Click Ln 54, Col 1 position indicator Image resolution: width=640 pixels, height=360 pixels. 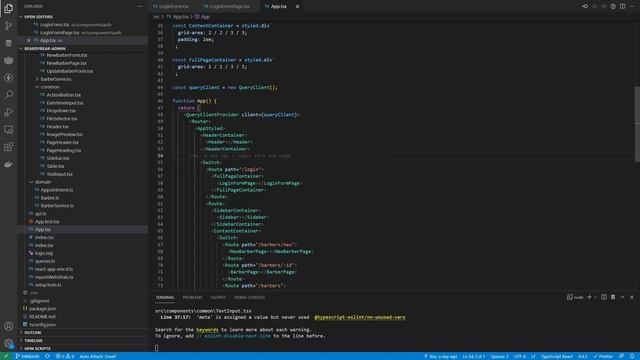(474, 356)
